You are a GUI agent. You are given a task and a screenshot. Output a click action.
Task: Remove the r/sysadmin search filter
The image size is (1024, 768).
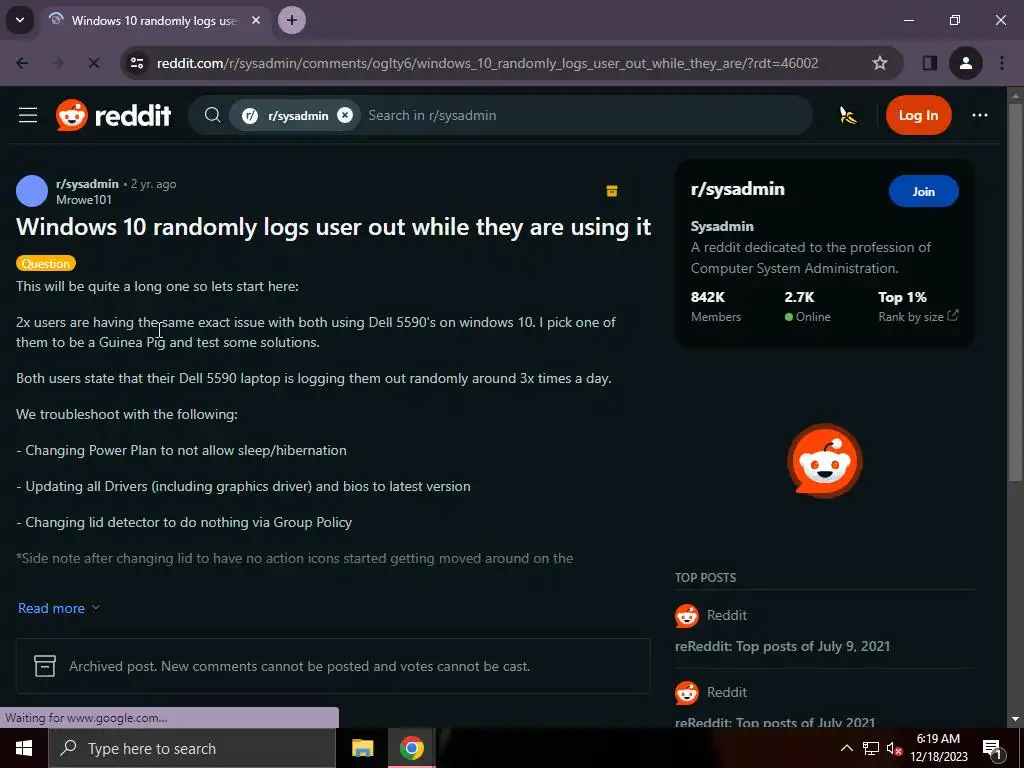coord(345,116)
